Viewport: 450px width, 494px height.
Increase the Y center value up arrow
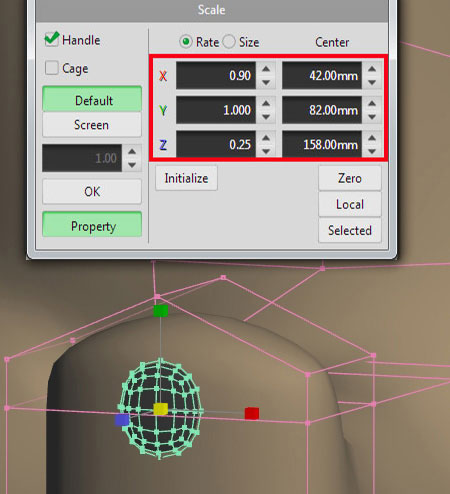372,104
